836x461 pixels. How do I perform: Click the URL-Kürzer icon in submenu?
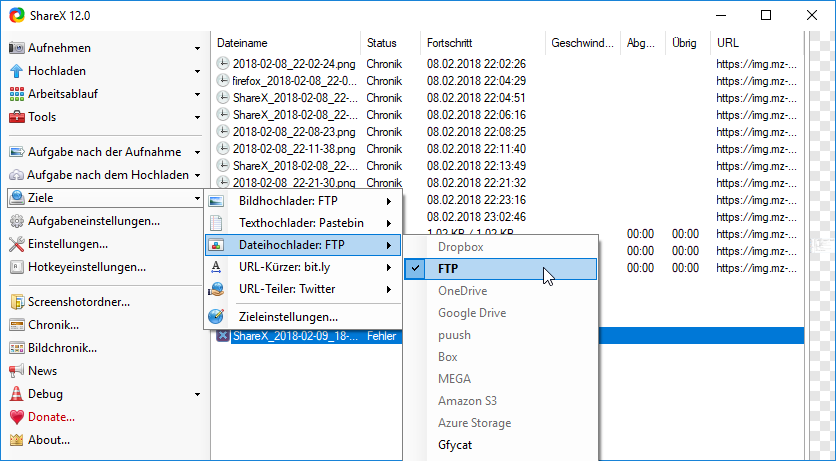[216, 267]
